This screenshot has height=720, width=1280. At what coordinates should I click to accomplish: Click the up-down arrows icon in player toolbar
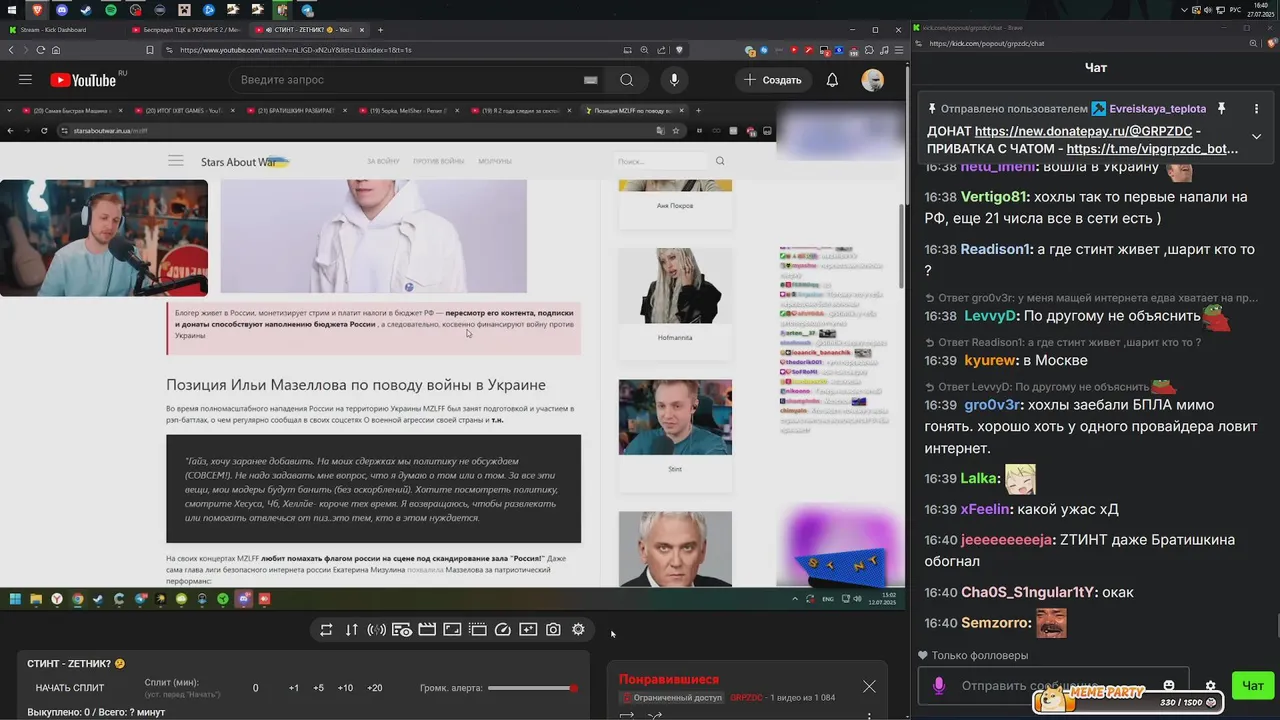point(351,629)
